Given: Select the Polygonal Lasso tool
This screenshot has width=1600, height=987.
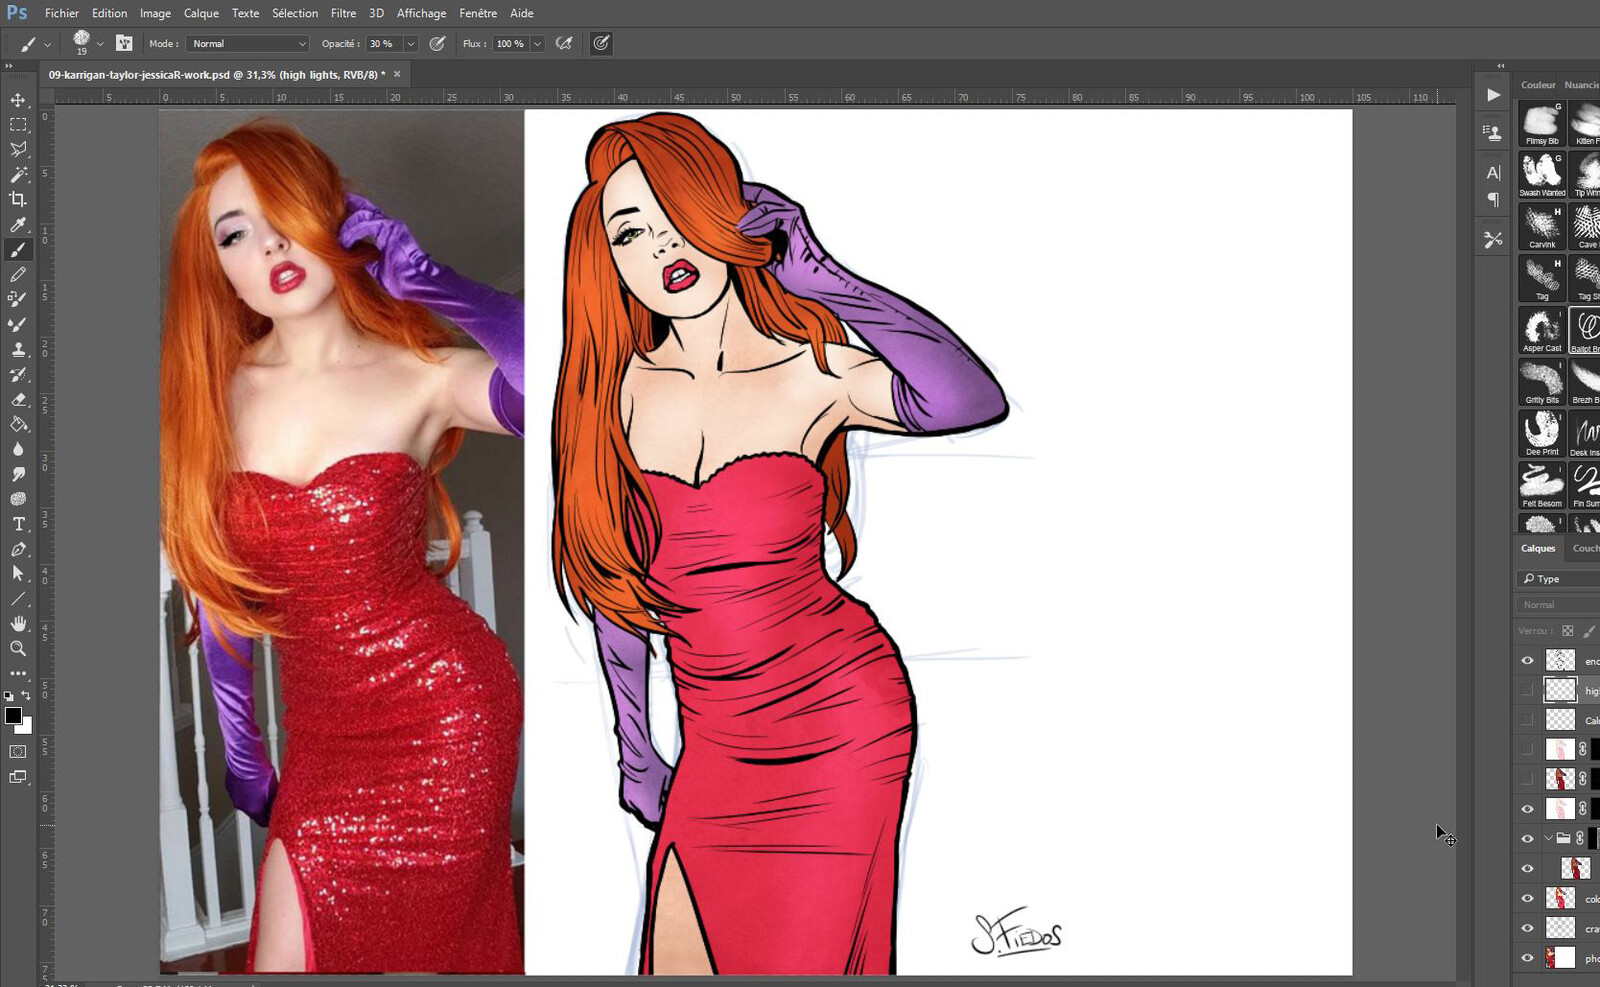Looking at the screenshot, I should (x=18, y=150).
